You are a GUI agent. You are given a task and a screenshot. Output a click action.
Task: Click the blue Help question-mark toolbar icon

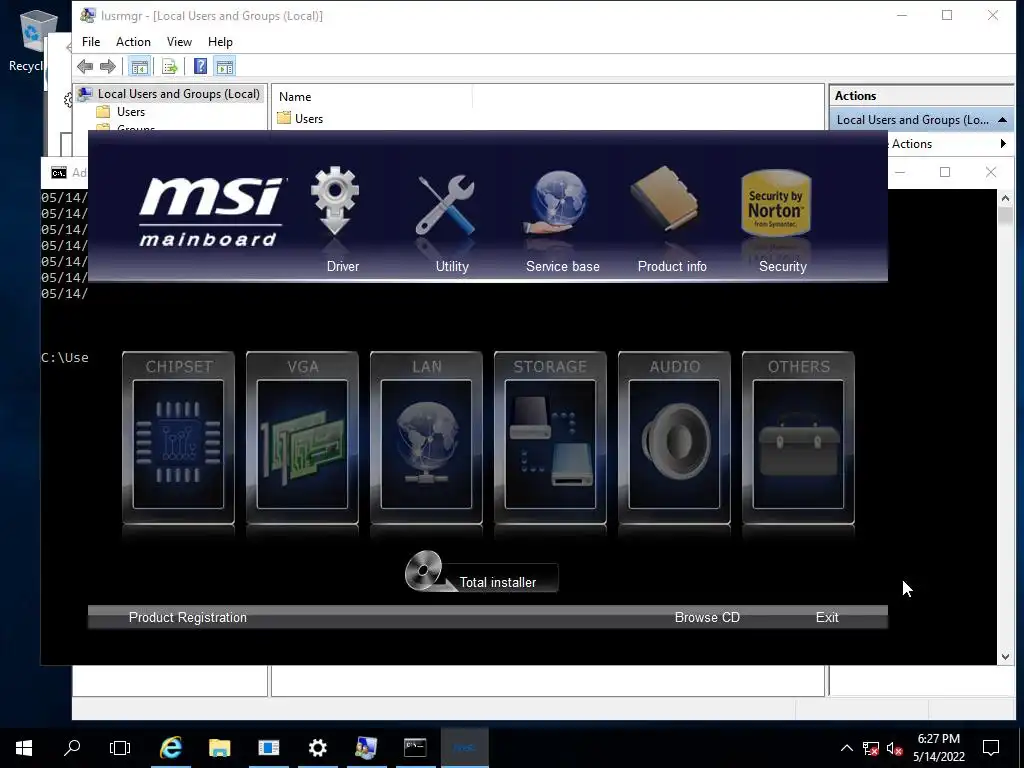point(200,66)
